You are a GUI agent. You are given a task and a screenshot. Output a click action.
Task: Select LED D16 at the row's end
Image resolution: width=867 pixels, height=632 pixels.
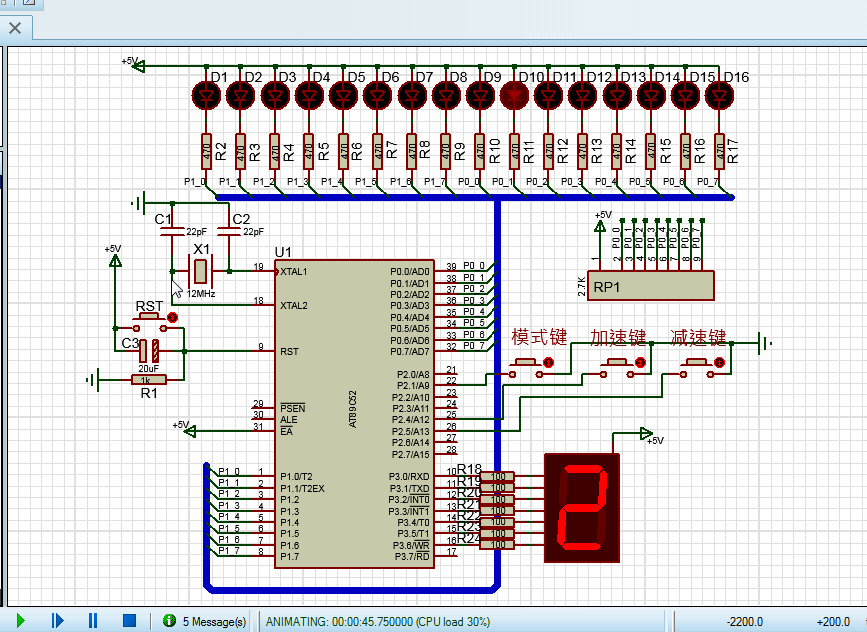[x=719, y=96]
